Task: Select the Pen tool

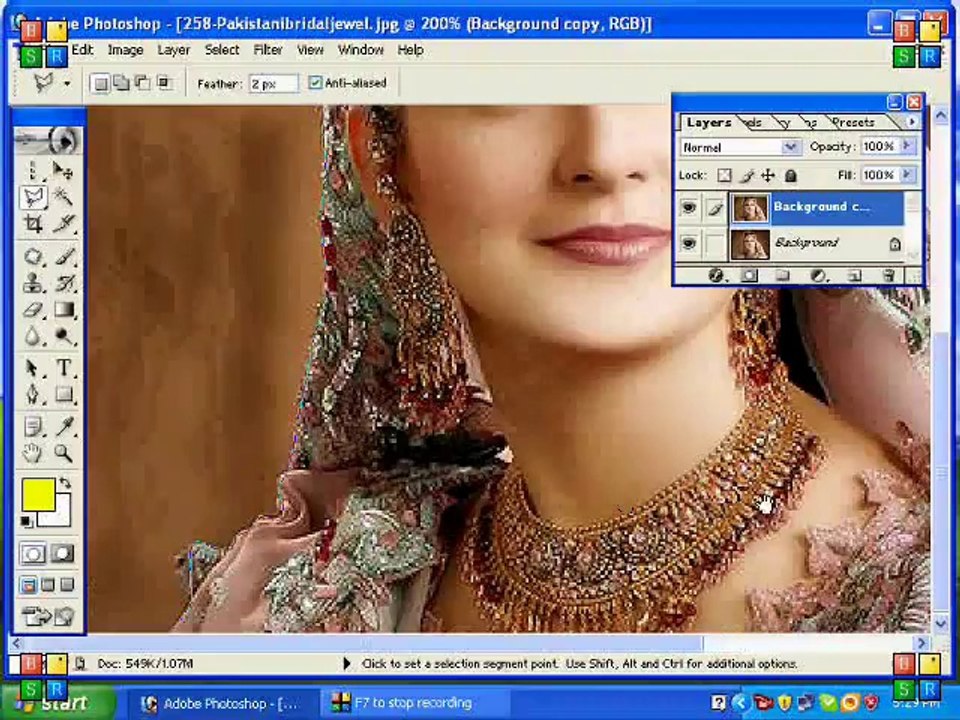Action: tap(33, 394)
